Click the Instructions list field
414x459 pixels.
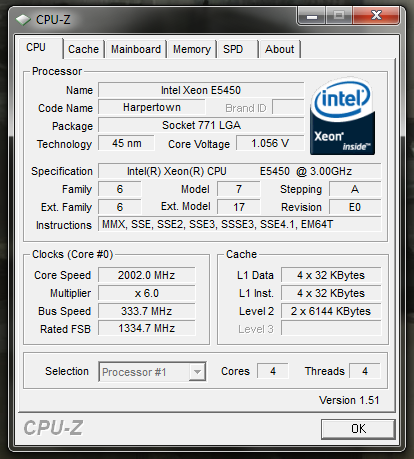point(240,224)
